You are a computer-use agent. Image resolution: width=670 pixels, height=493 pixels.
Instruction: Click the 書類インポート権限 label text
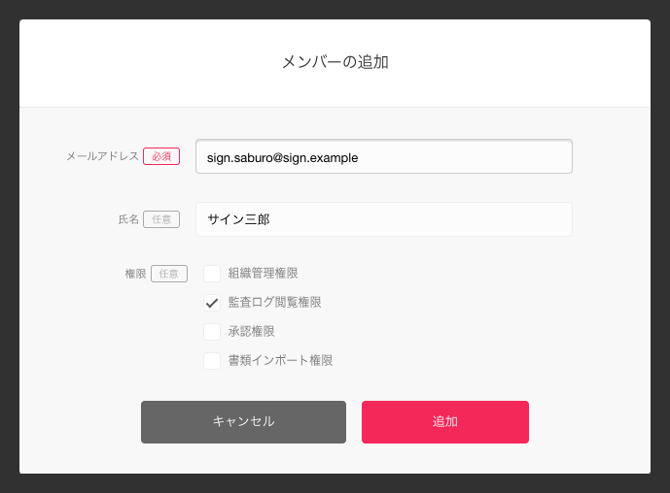[280, 361]
